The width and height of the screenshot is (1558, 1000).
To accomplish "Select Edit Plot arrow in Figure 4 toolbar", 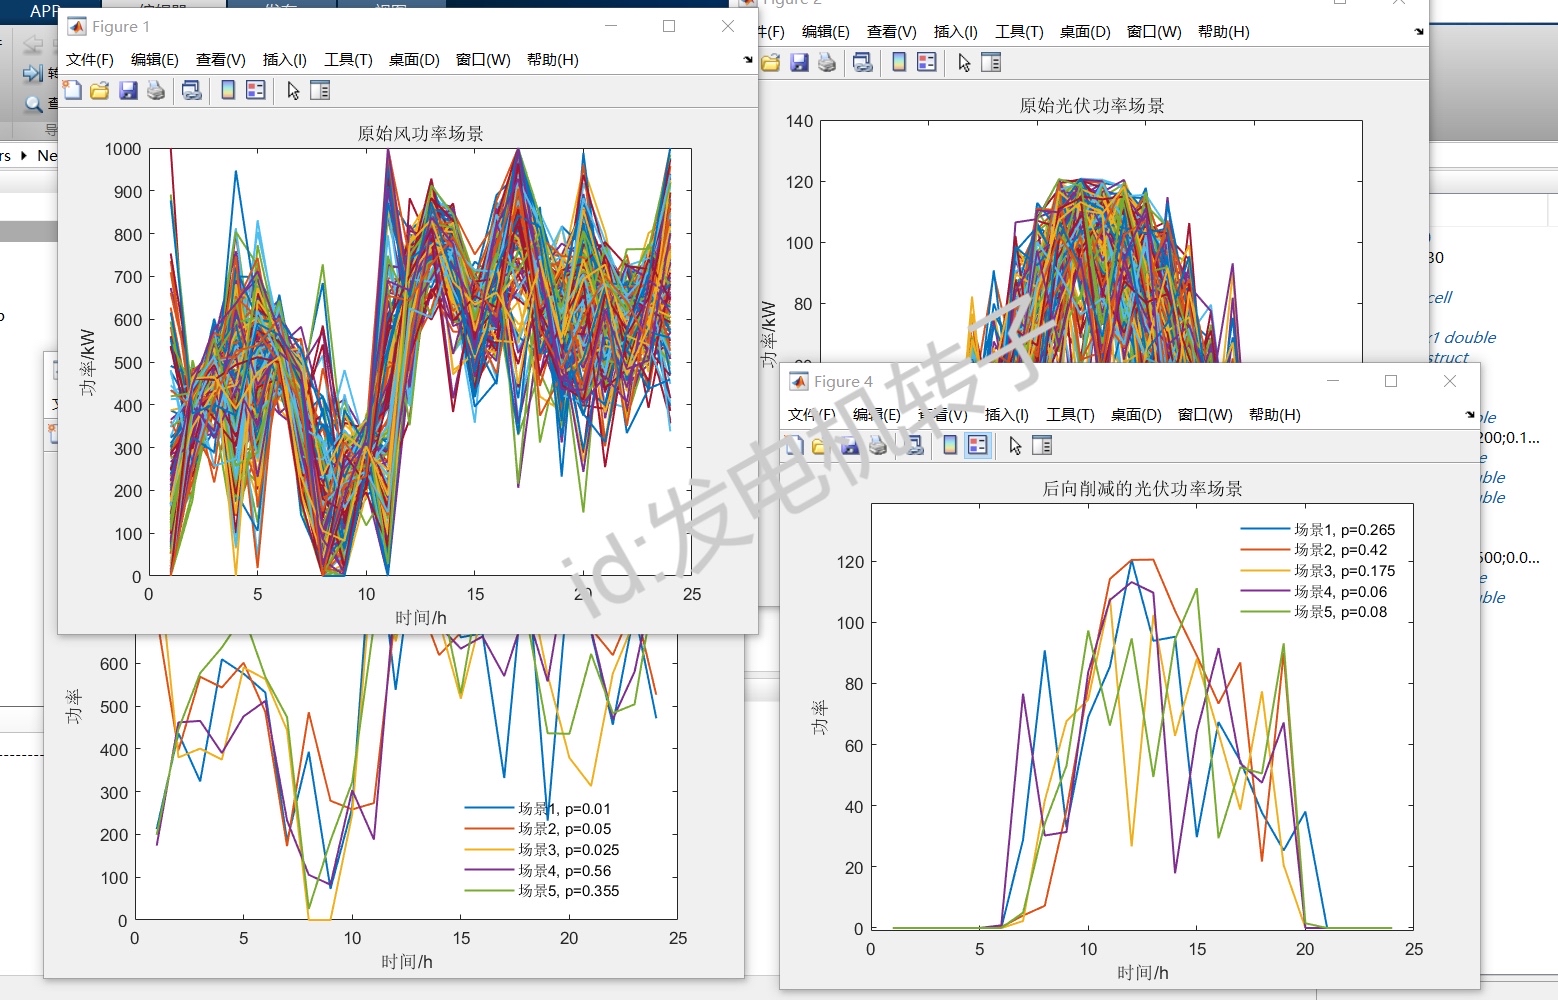I will pyautogui.click(x=1015, y=446).
